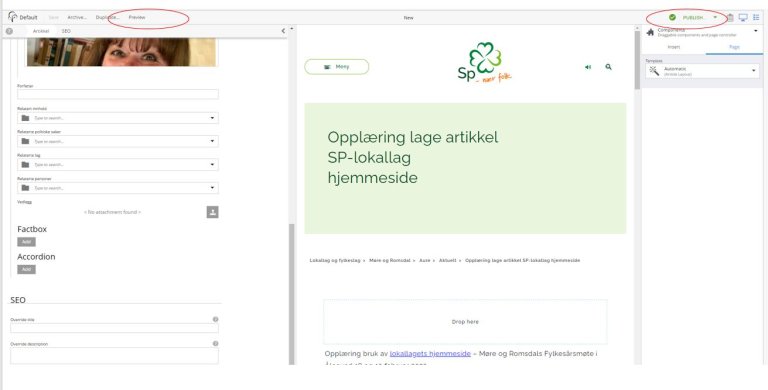Click help icon beside Override description
Image resolution: width=768 pixels, height=390 pixels.
(215, 343)
